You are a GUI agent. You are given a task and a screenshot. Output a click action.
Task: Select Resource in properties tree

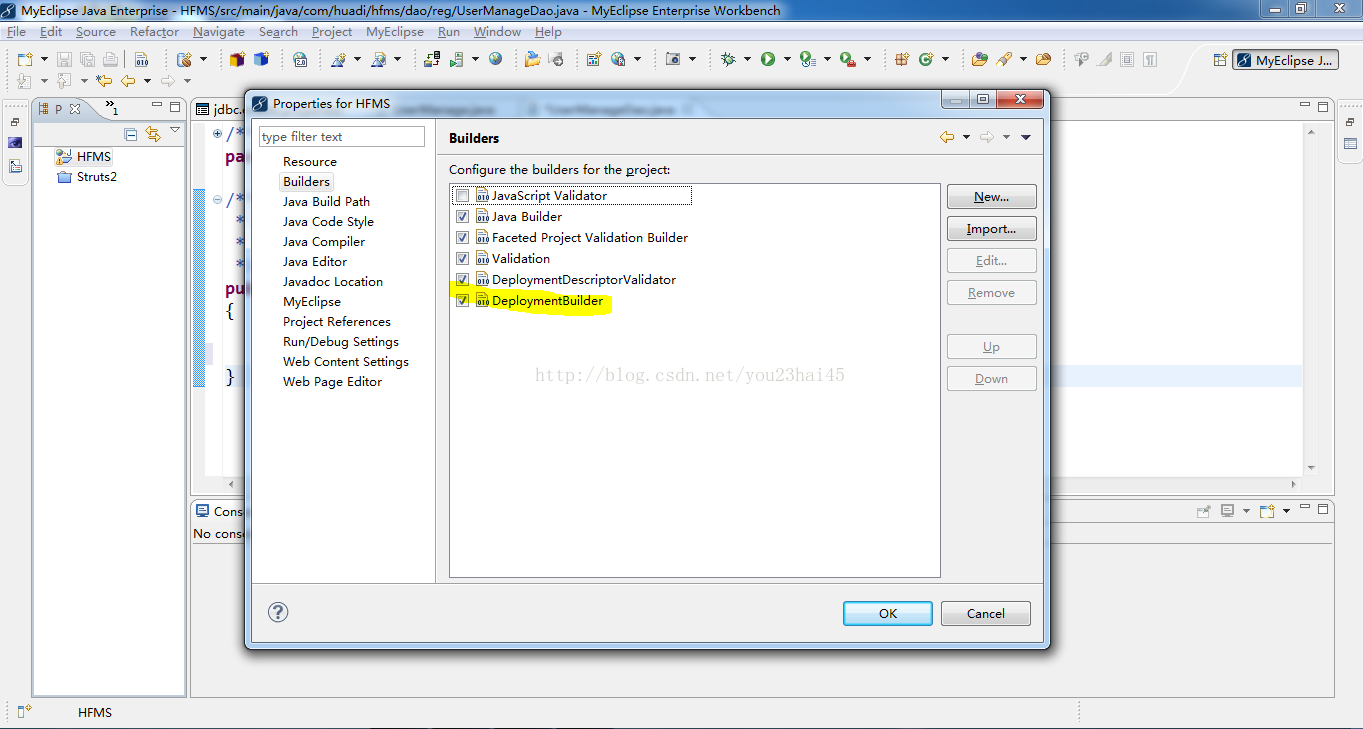(x=310, y=161)
